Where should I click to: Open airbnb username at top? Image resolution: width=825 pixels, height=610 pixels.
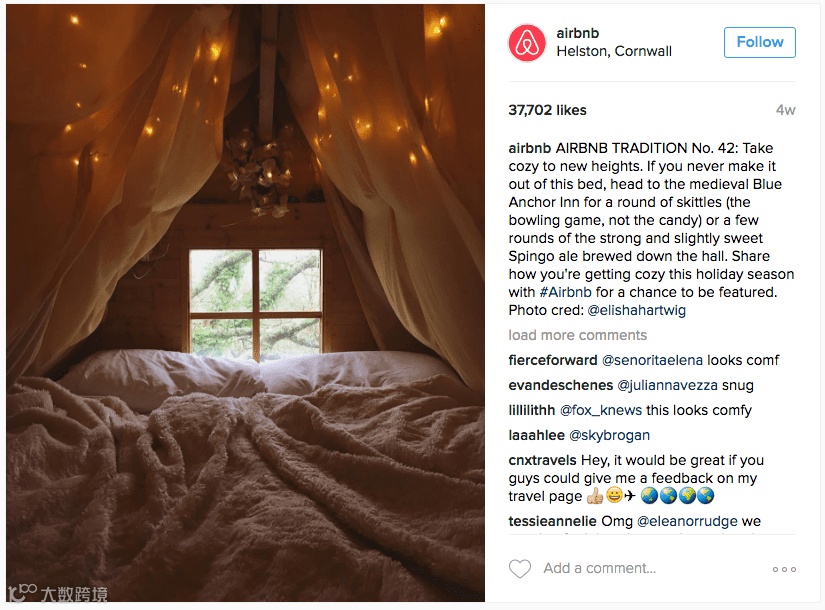(578, 33)
